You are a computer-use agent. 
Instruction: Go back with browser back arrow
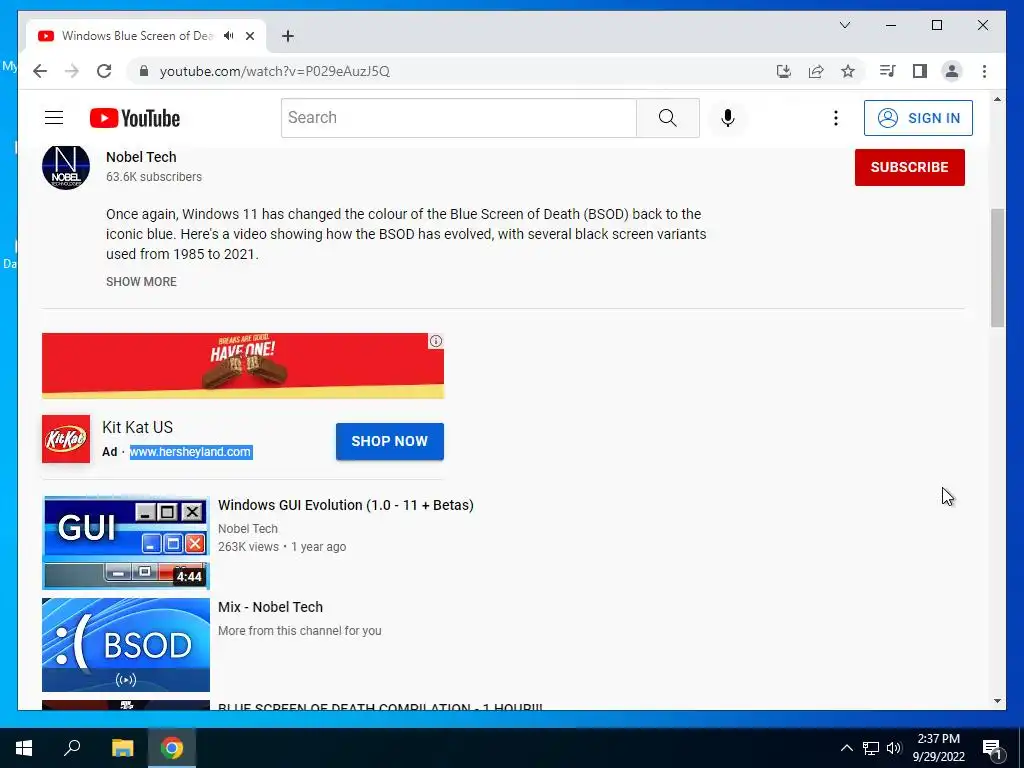(x=40, y=71)
